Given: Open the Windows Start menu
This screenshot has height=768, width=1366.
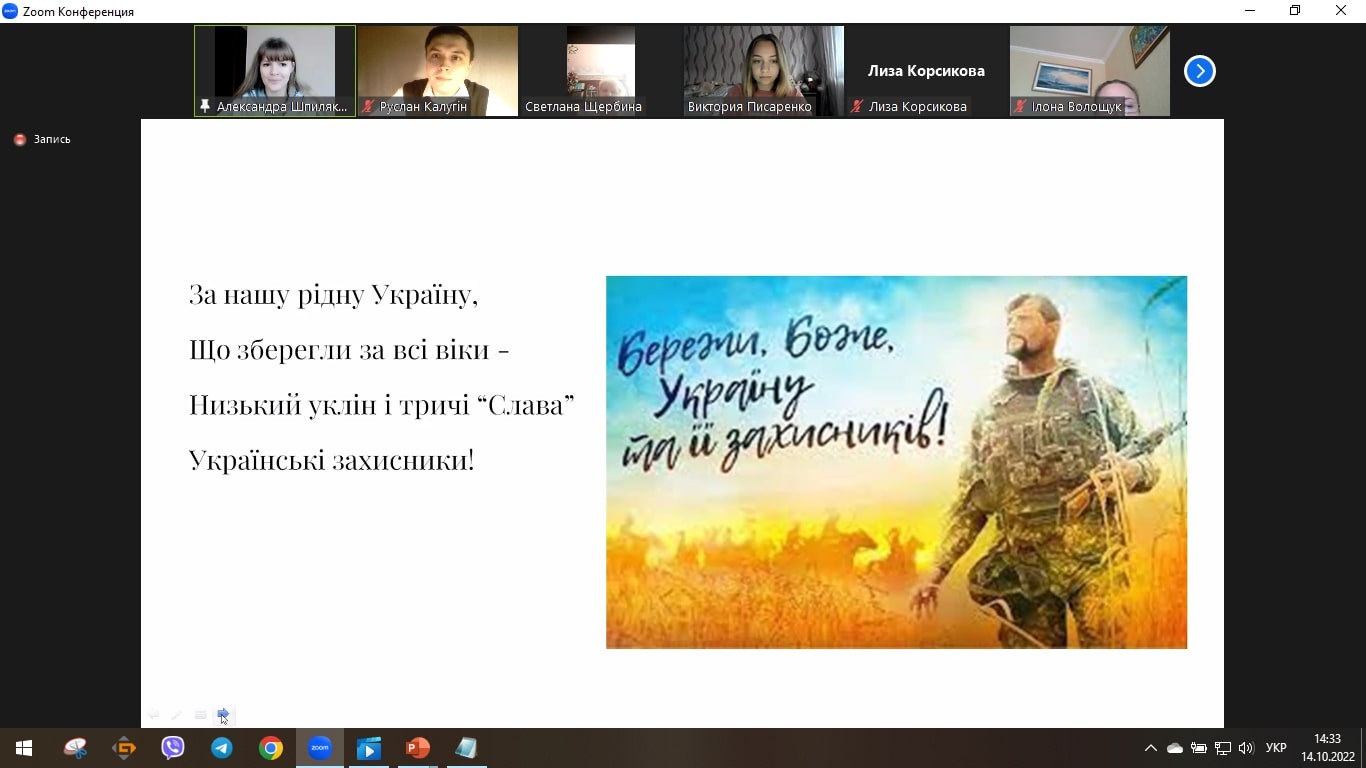Looking at the screenshot, I should 24,748.
